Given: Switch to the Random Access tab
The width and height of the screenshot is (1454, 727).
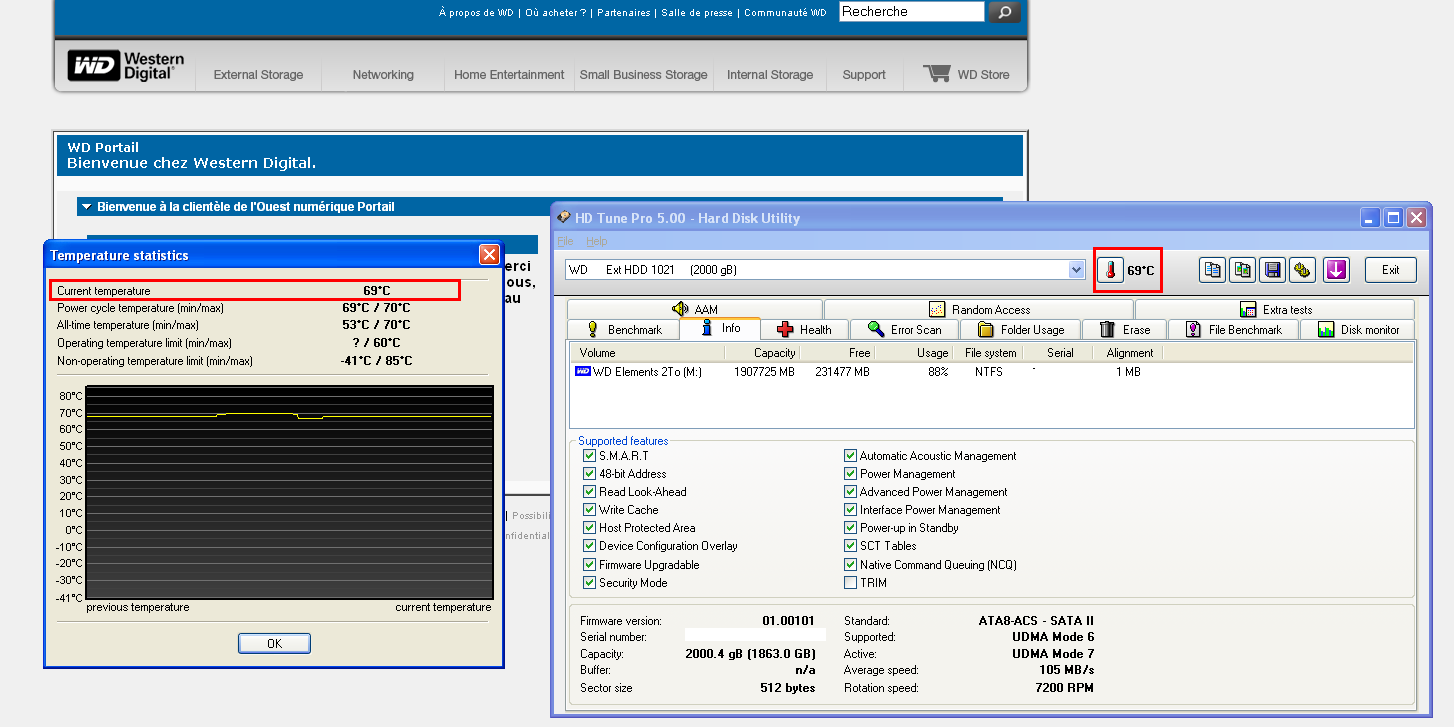Looking at the screenshot, I should click(979, 309).
